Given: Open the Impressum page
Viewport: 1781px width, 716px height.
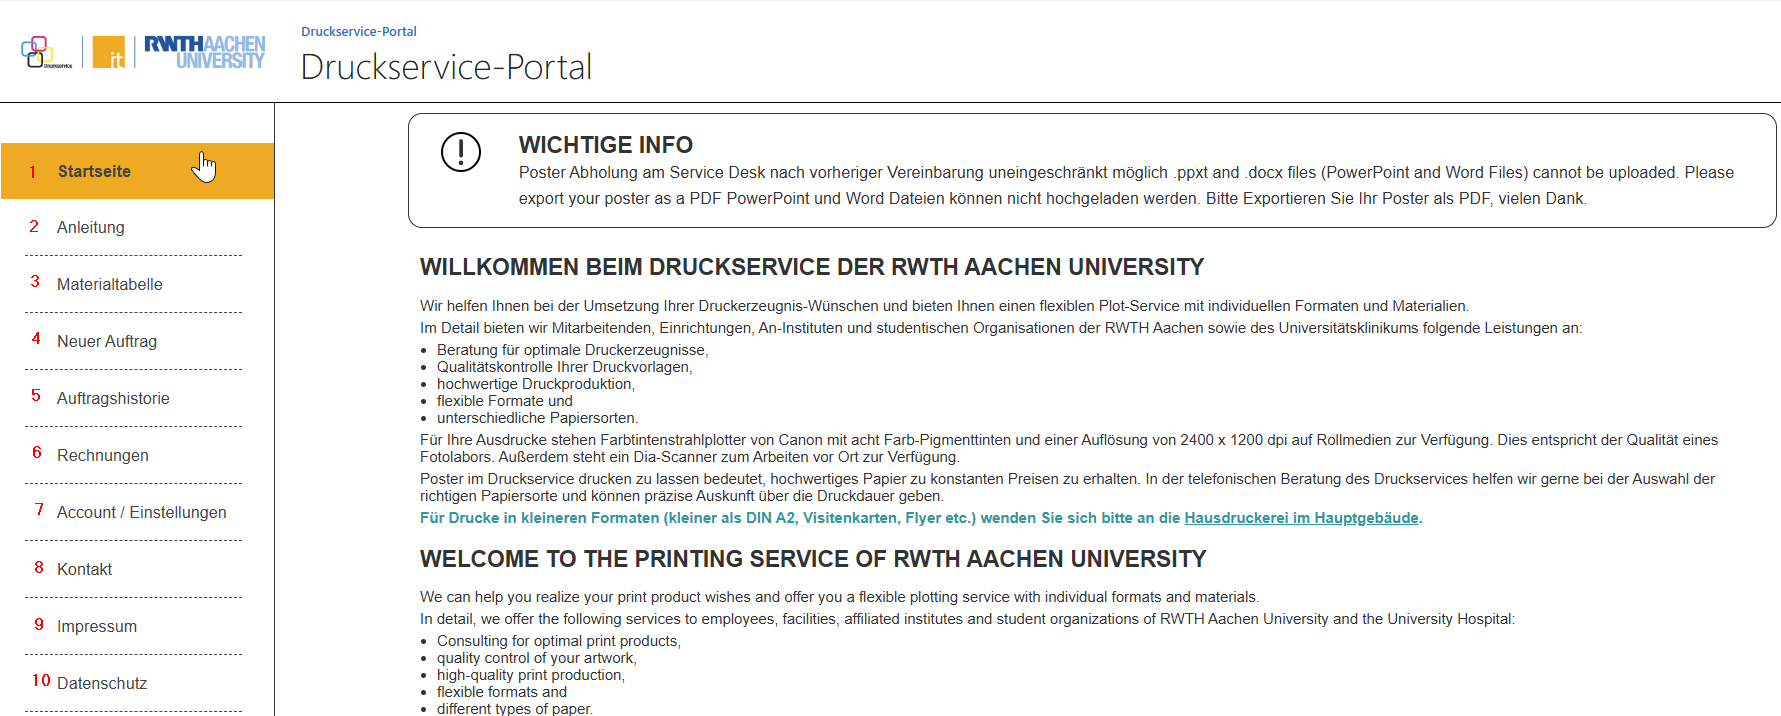Looking at the screenshot, I should coord(97,627).
